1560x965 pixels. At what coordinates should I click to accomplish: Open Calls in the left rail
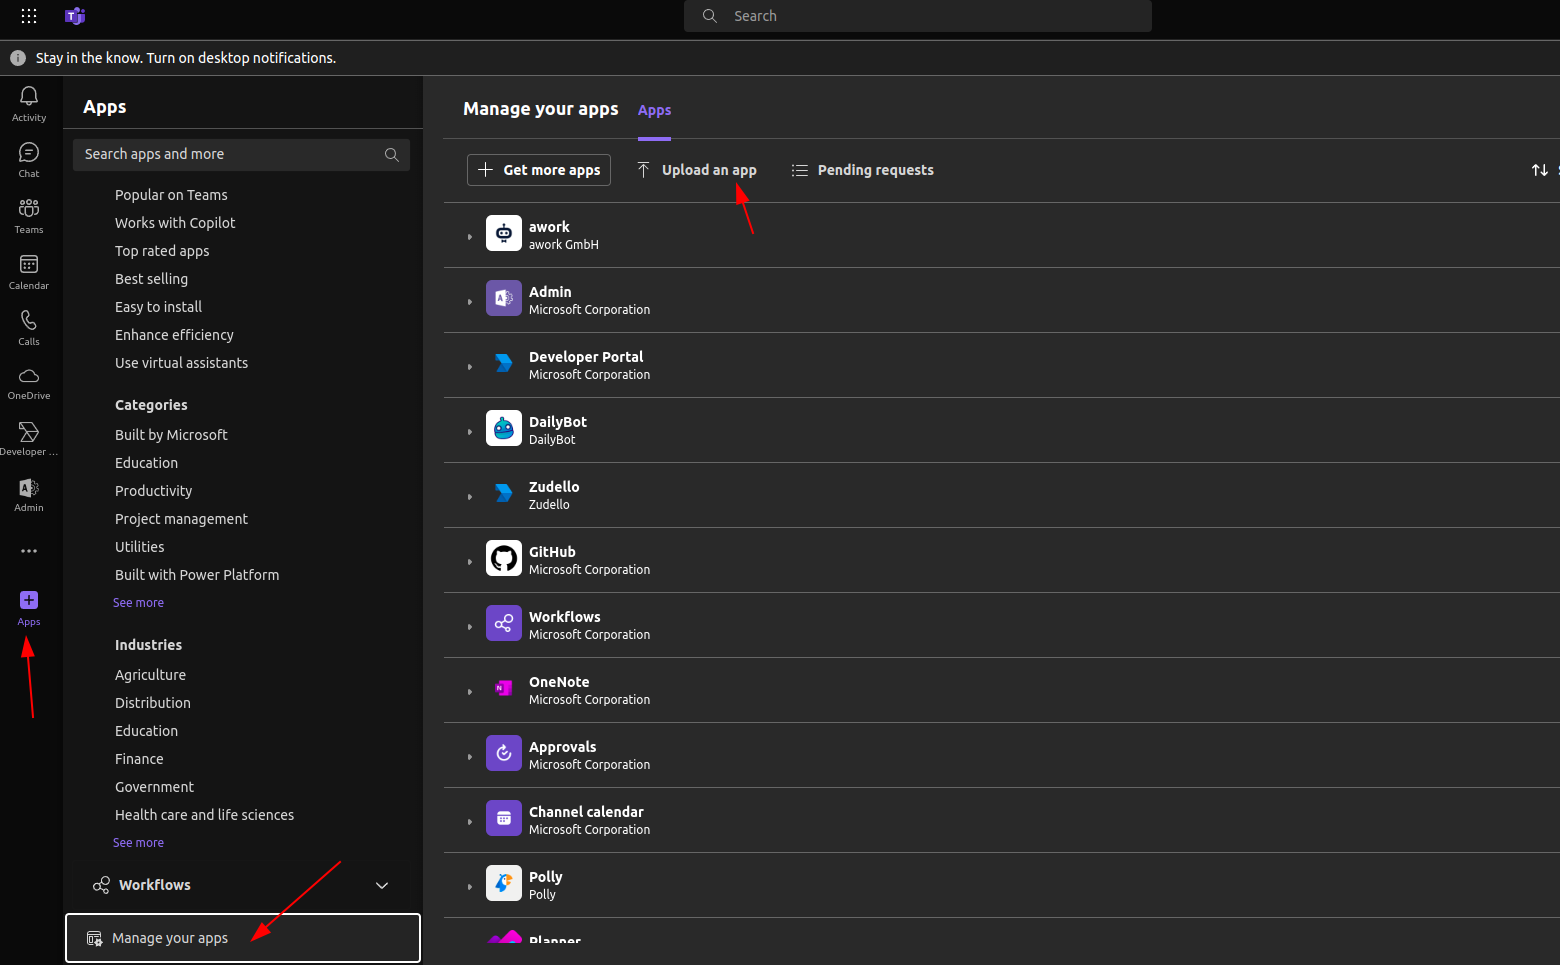coord(29,327)
